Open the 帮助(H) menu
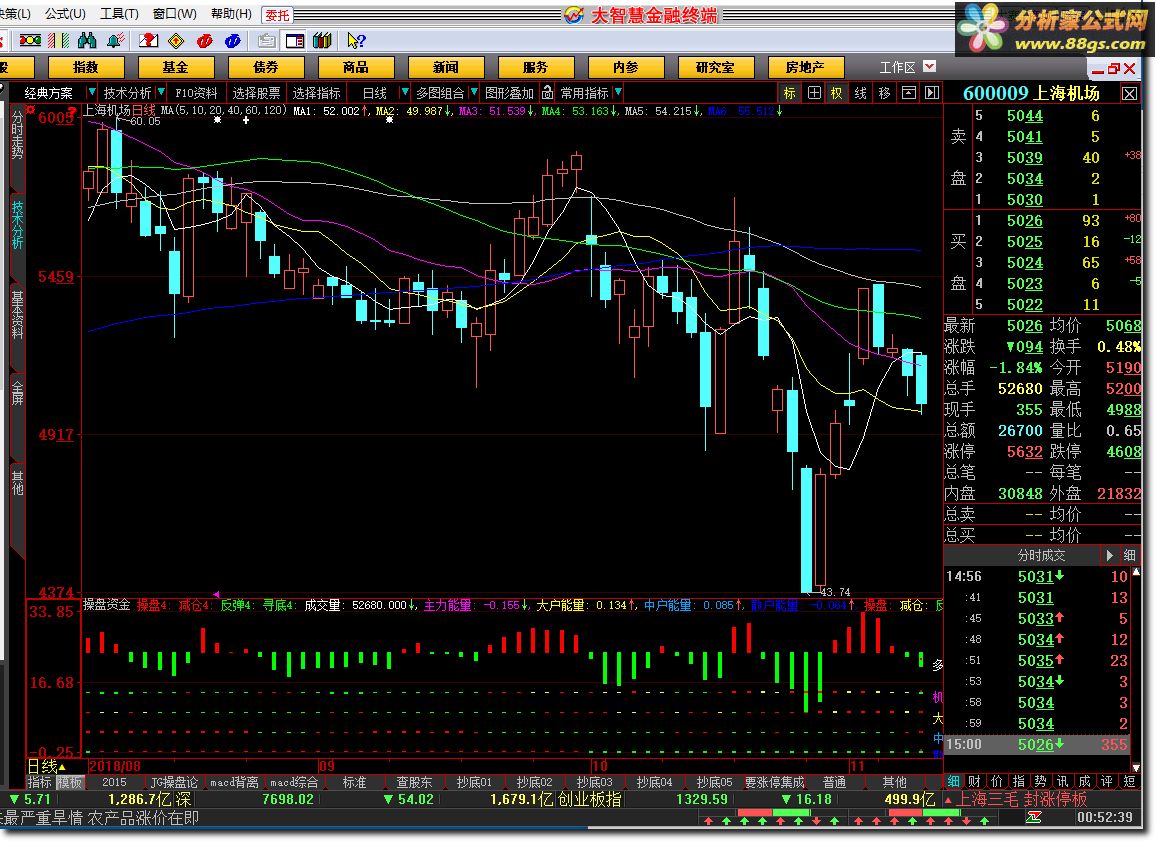The width and height of the screenshot is (1157, 842). tap(231, 13)
